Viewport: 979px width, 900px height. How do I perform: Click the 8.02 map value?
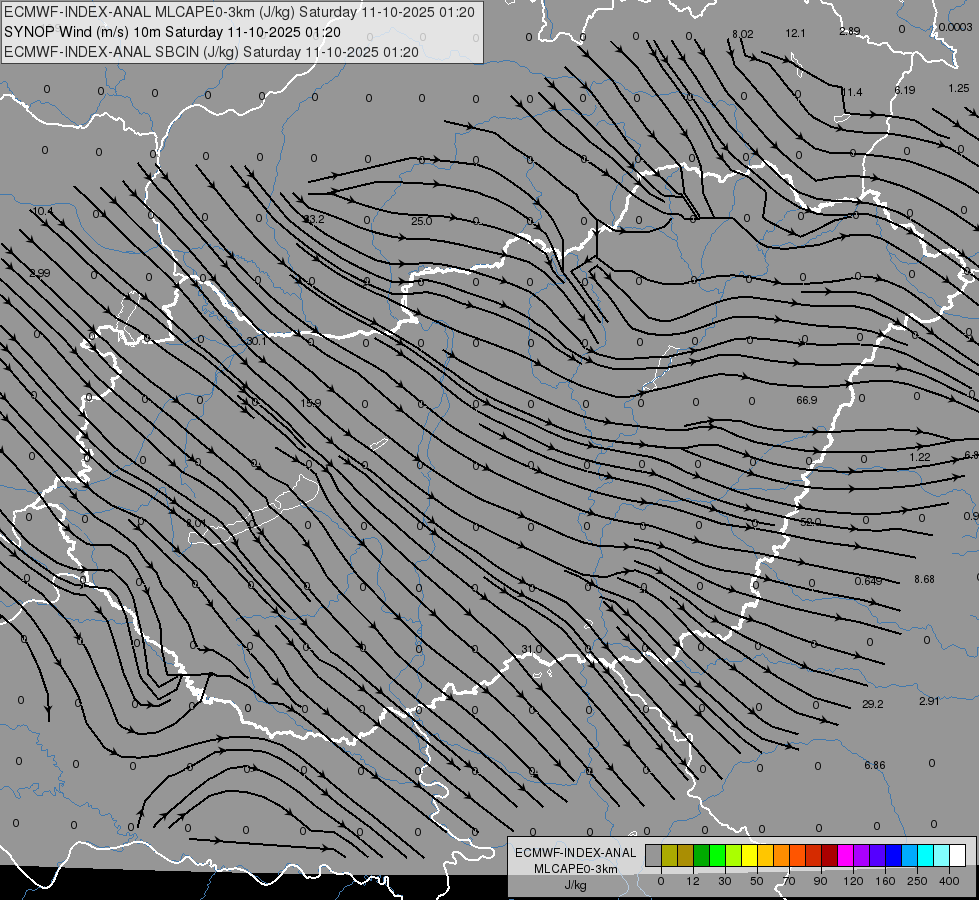pyautogui.click(x=742, y=34)
